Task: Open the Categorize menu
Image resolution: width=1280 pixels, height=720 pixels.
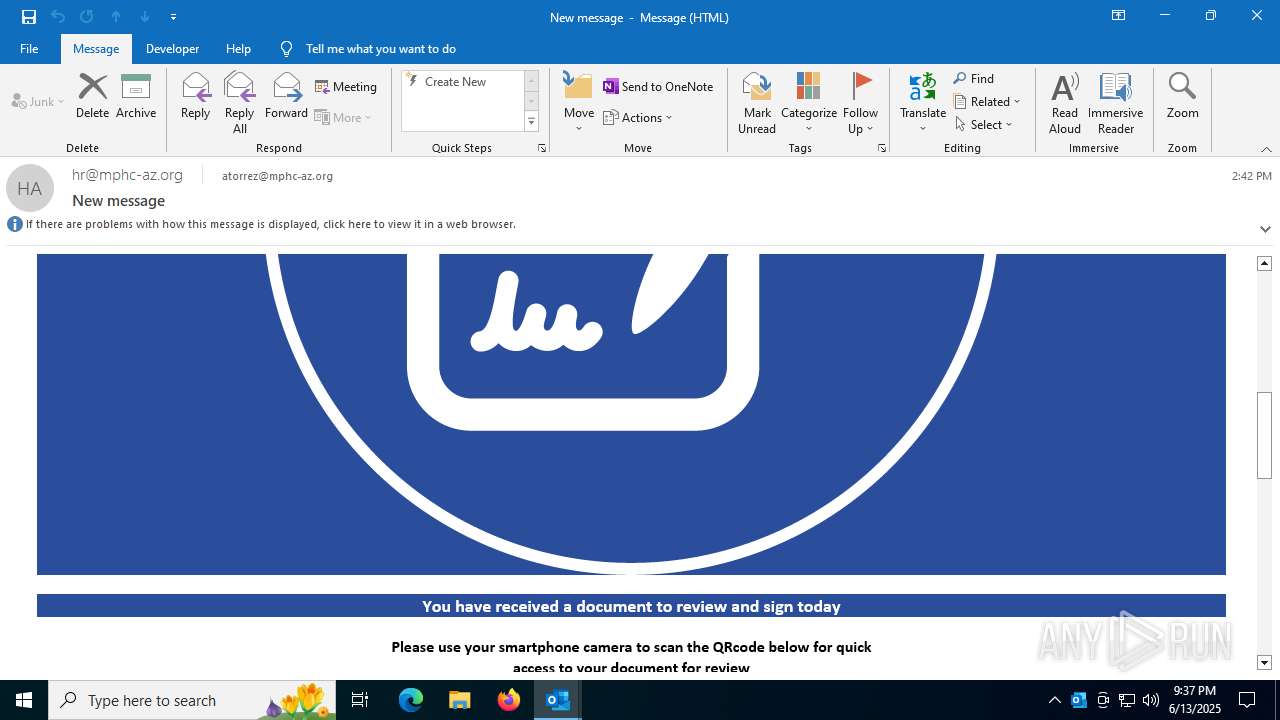Action: 809,103
